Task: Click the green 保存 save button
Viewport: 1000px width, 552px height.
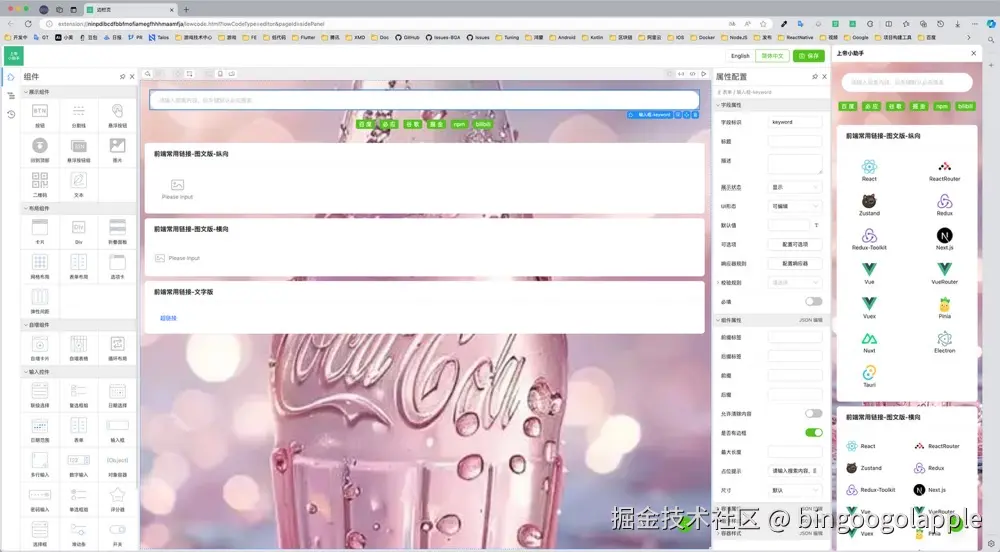Action: (x=808, y=56)
